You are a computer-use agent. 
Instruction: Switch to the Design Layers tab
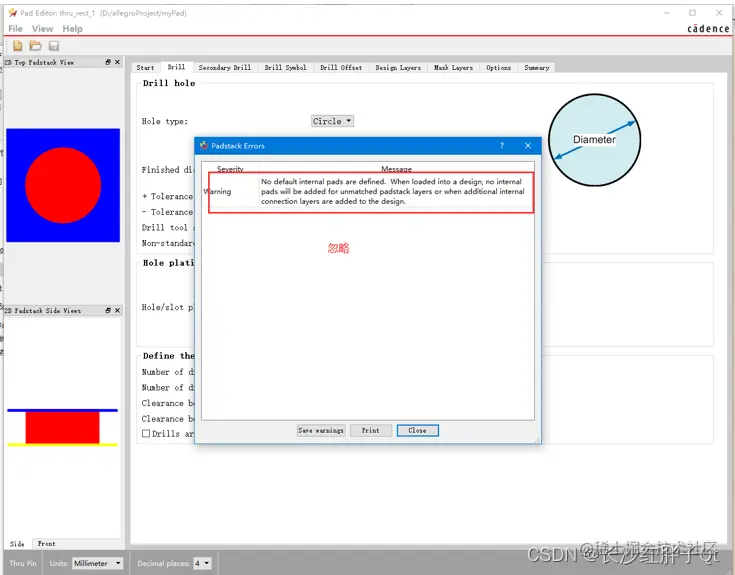pyautogui.click(x=398, y=67)
